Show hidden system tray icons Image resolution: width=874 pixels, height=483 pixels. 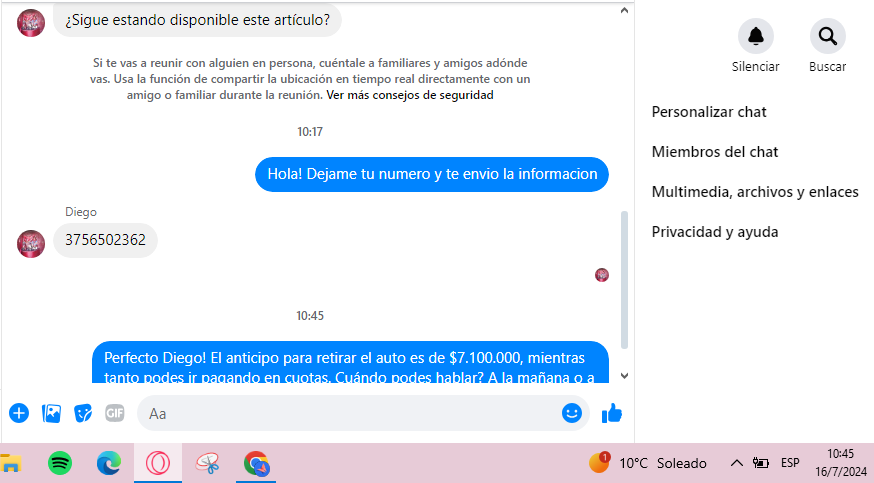[736, 463]
